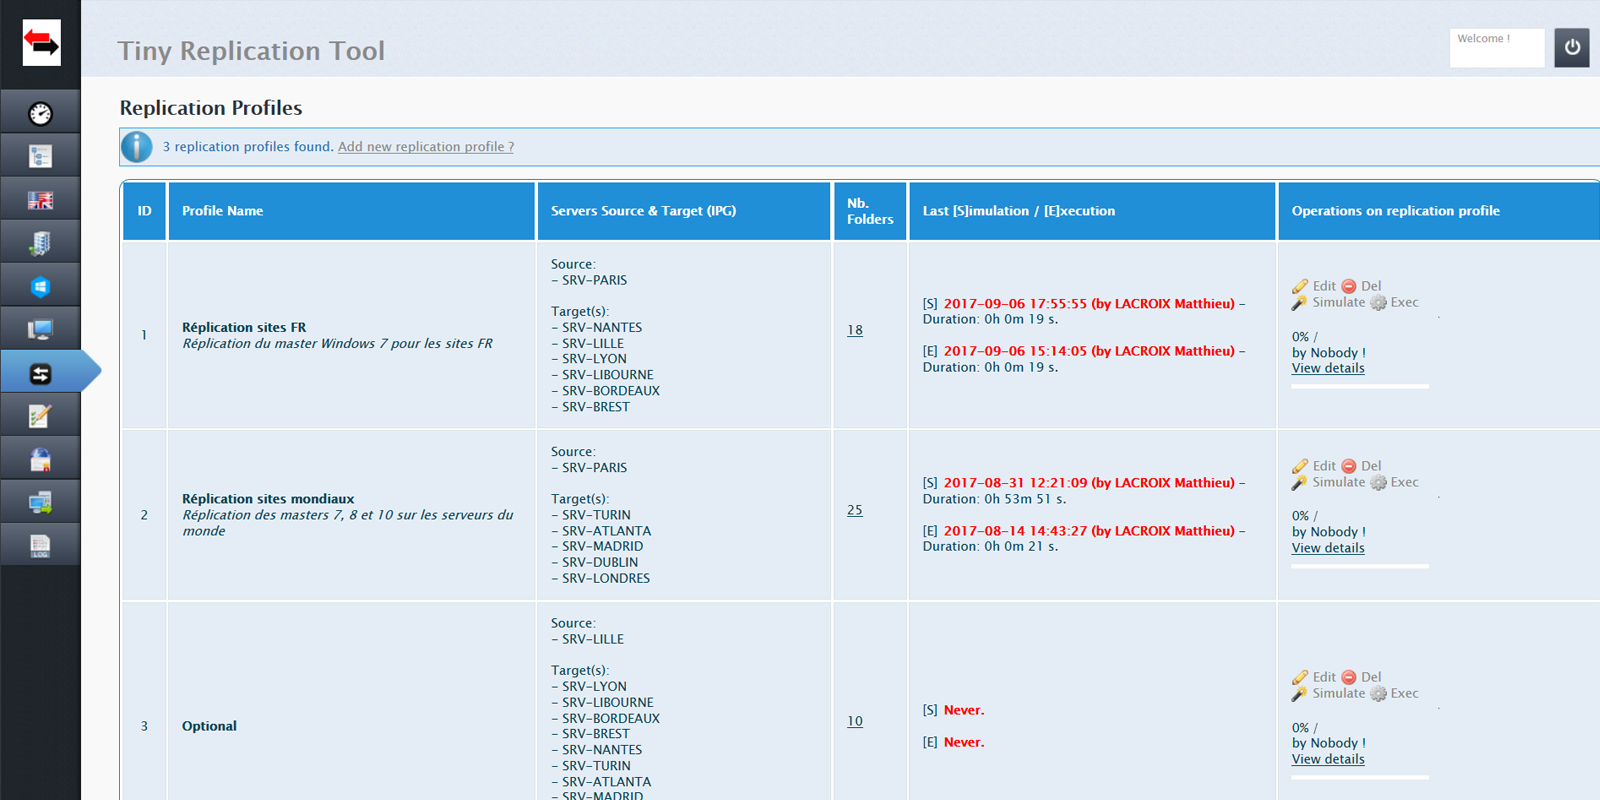
Task: Simulate the Réplication sites mondiaux profile
Action: (1328, 482)
